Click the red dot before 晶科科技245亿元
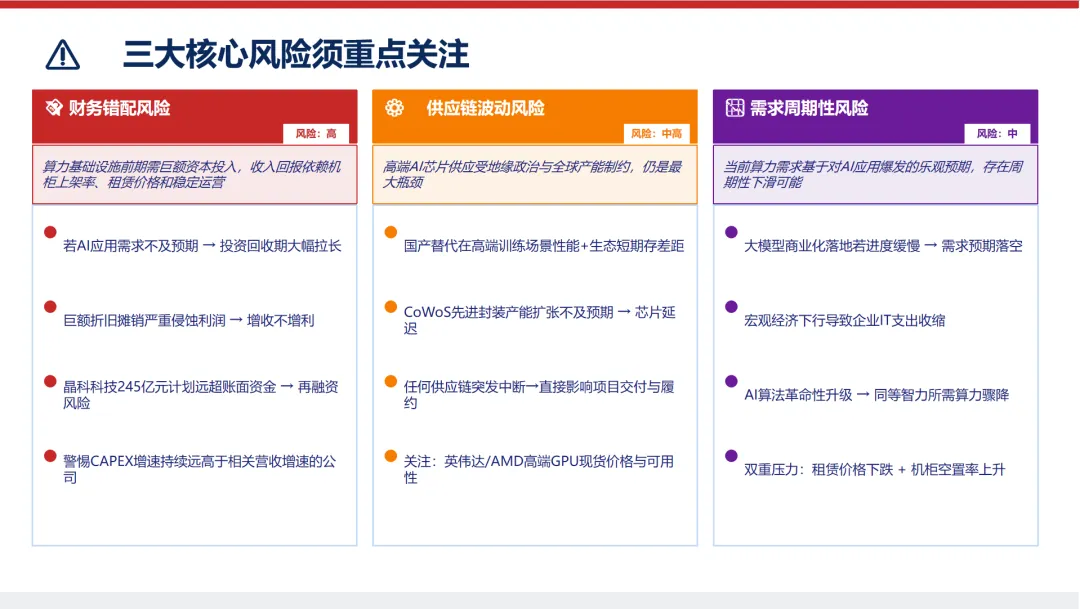Screen dimensions: 1080x609 [x=50, y=381]
